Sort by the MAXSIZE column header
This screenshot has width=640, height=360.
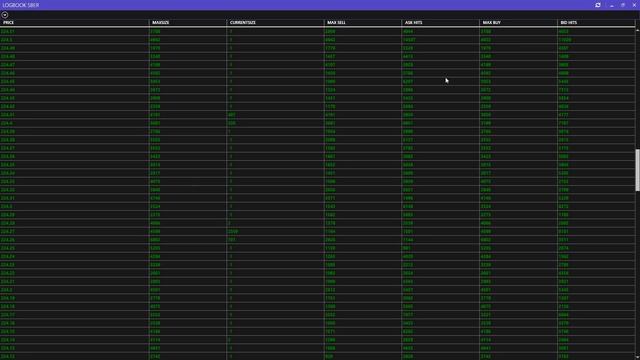(x=160, y=22)
